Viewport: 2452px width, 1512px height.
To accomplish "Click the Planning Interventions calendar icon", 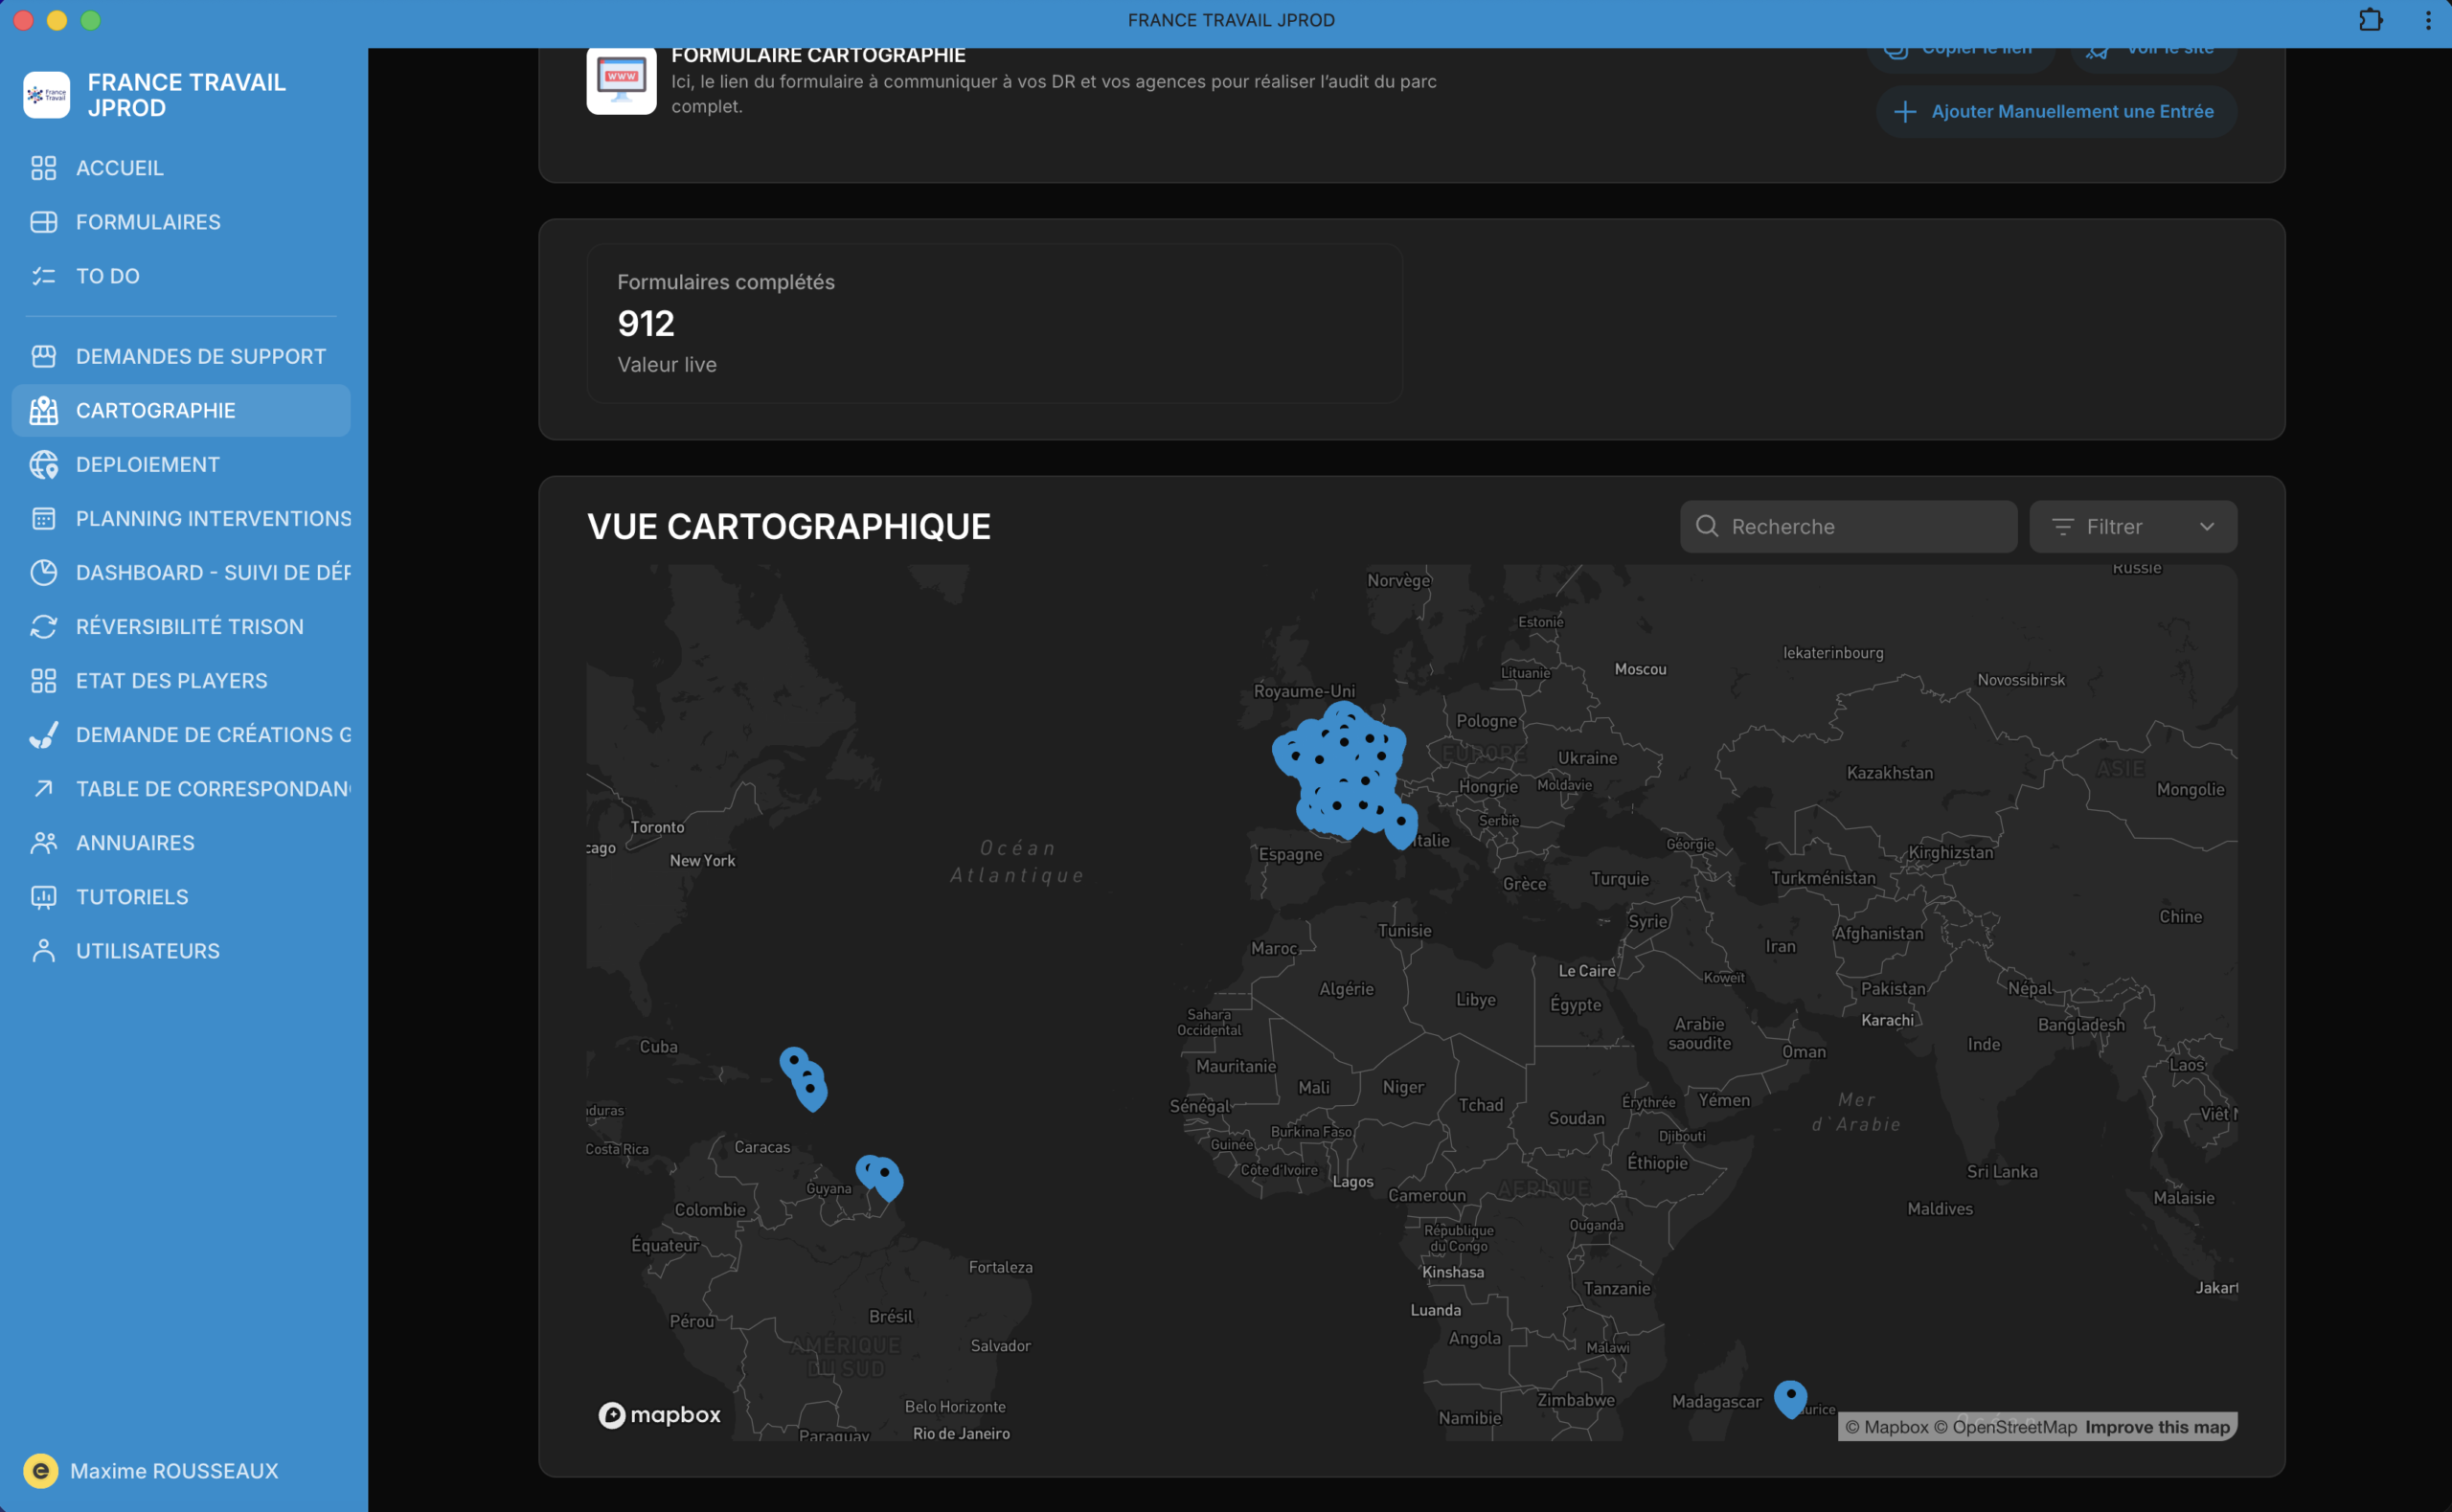I will (43, 519).
